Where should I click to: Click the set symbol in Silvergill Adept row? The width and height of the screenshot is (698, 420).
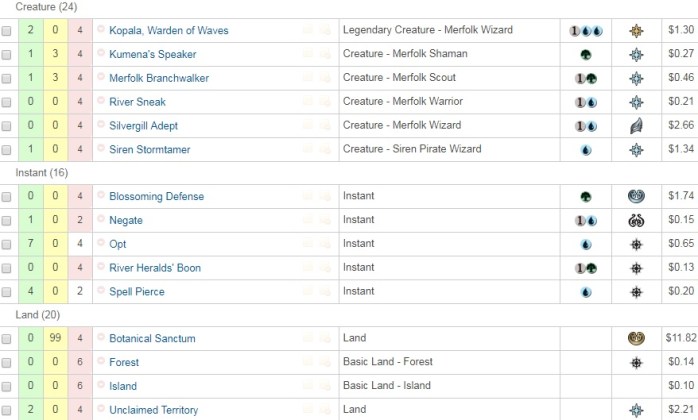[635, 126]
